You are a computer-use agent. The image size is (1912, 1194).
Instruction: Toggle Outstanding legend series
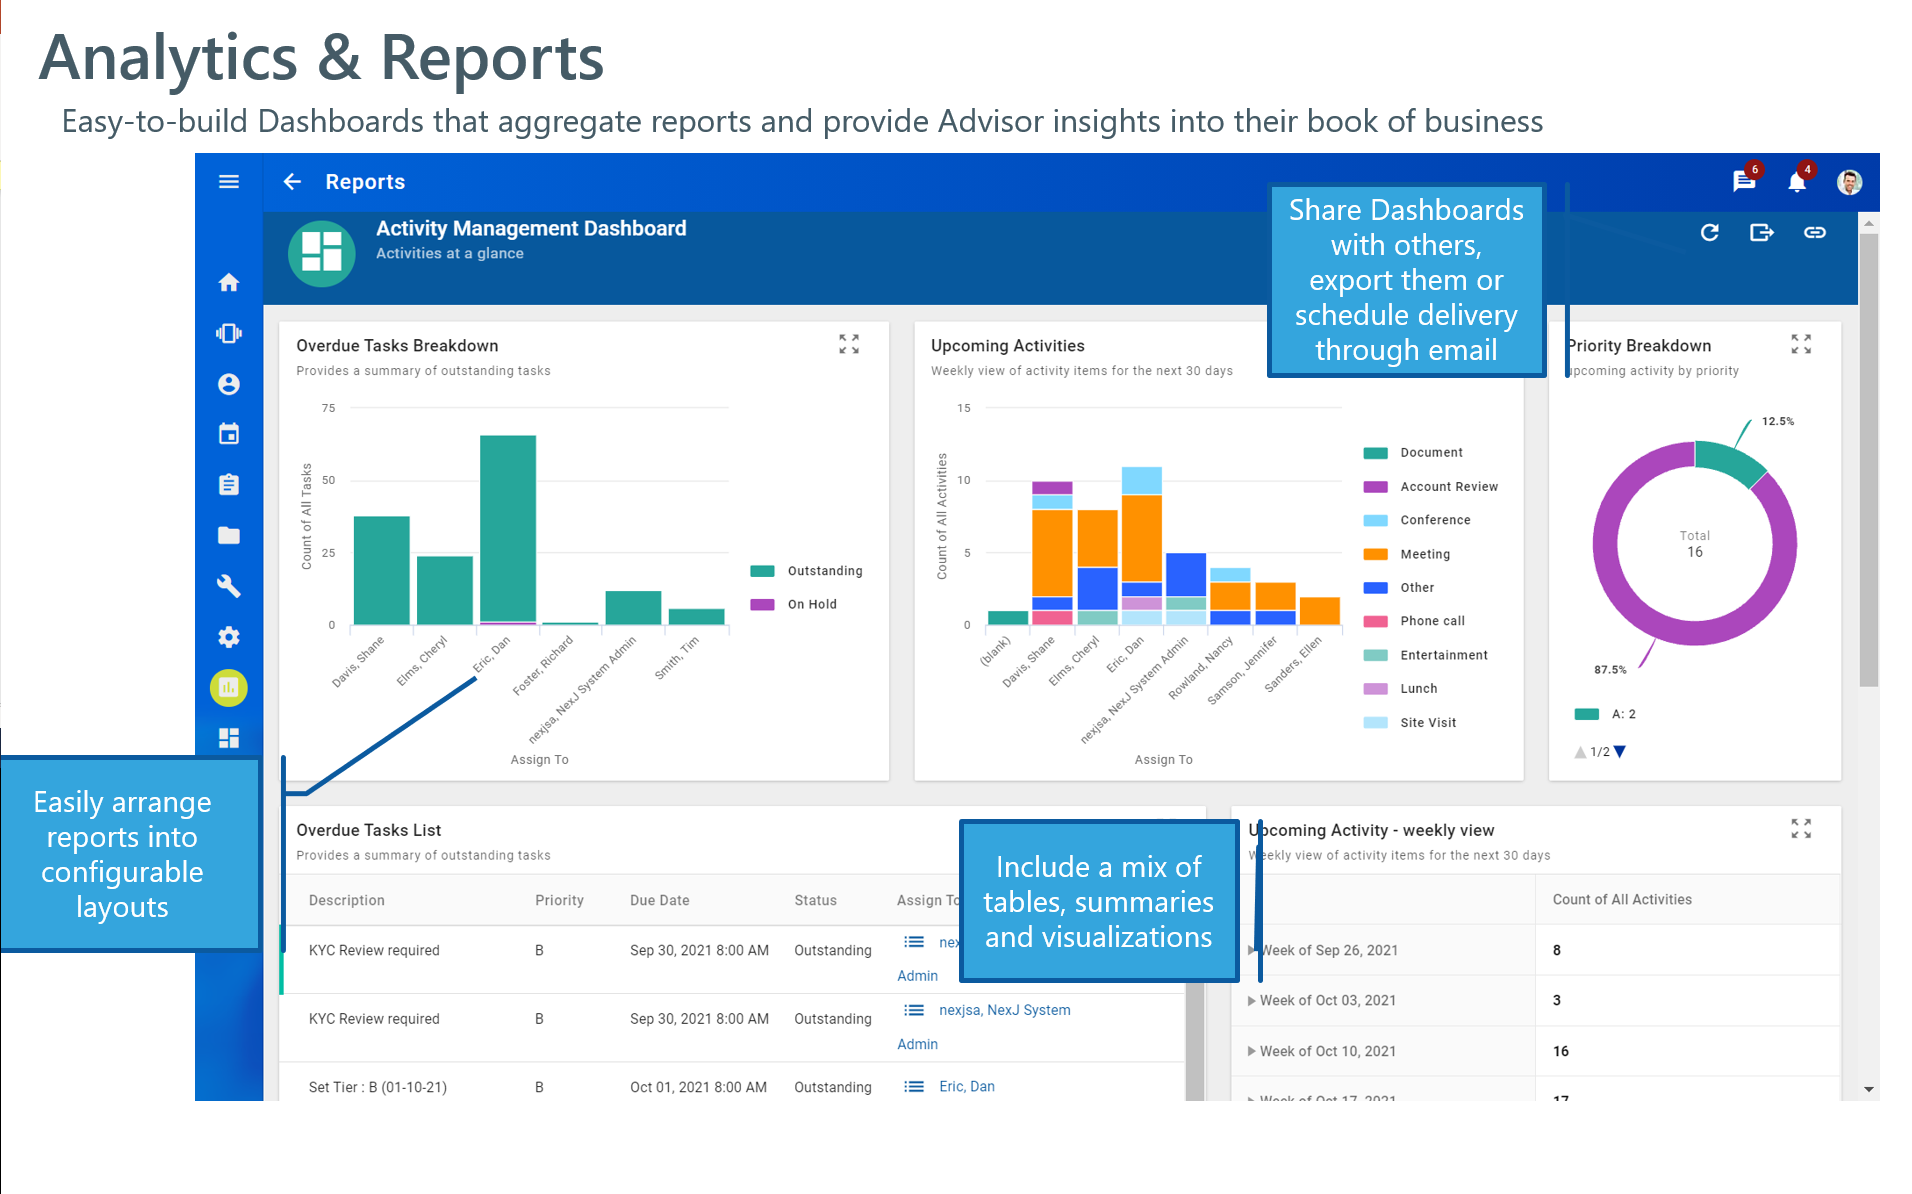click(807, 571)
